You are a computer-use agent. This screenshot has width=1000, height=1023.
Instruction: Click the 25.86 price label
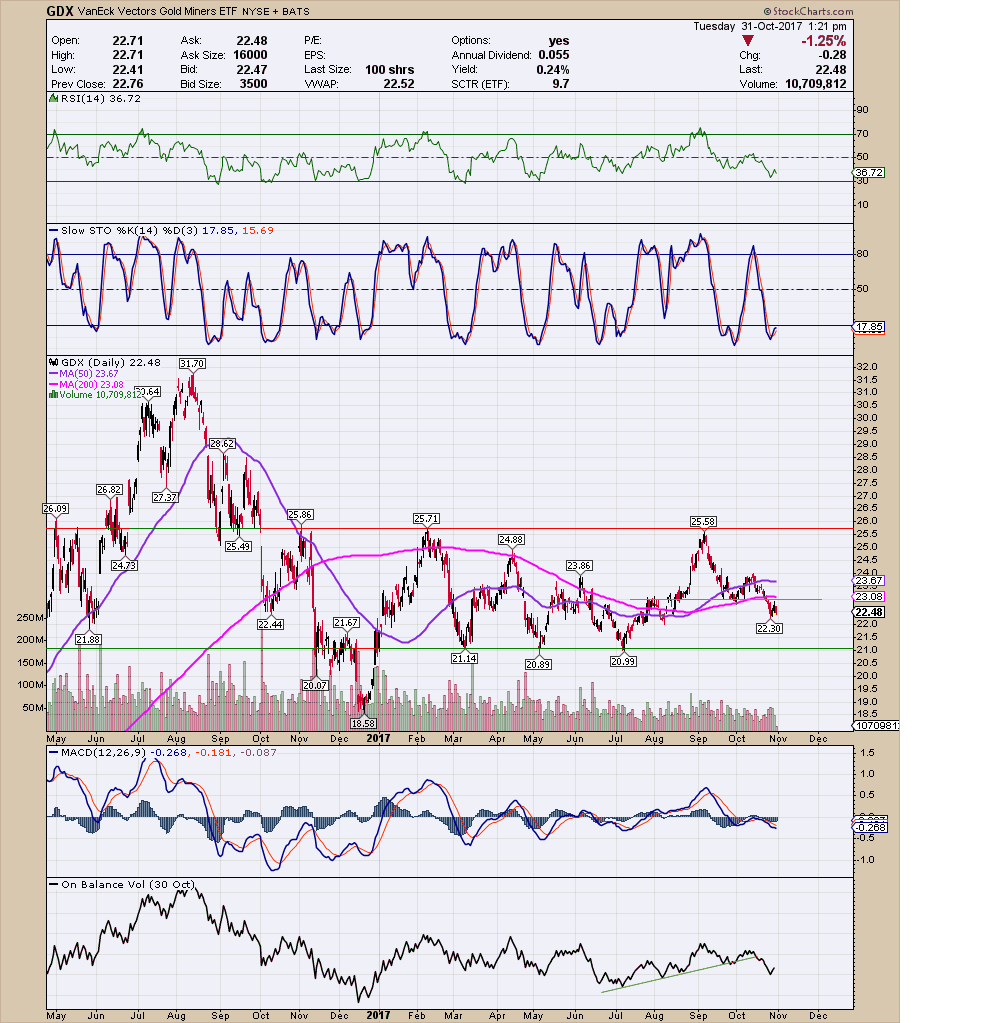click(x=299, y=515)
